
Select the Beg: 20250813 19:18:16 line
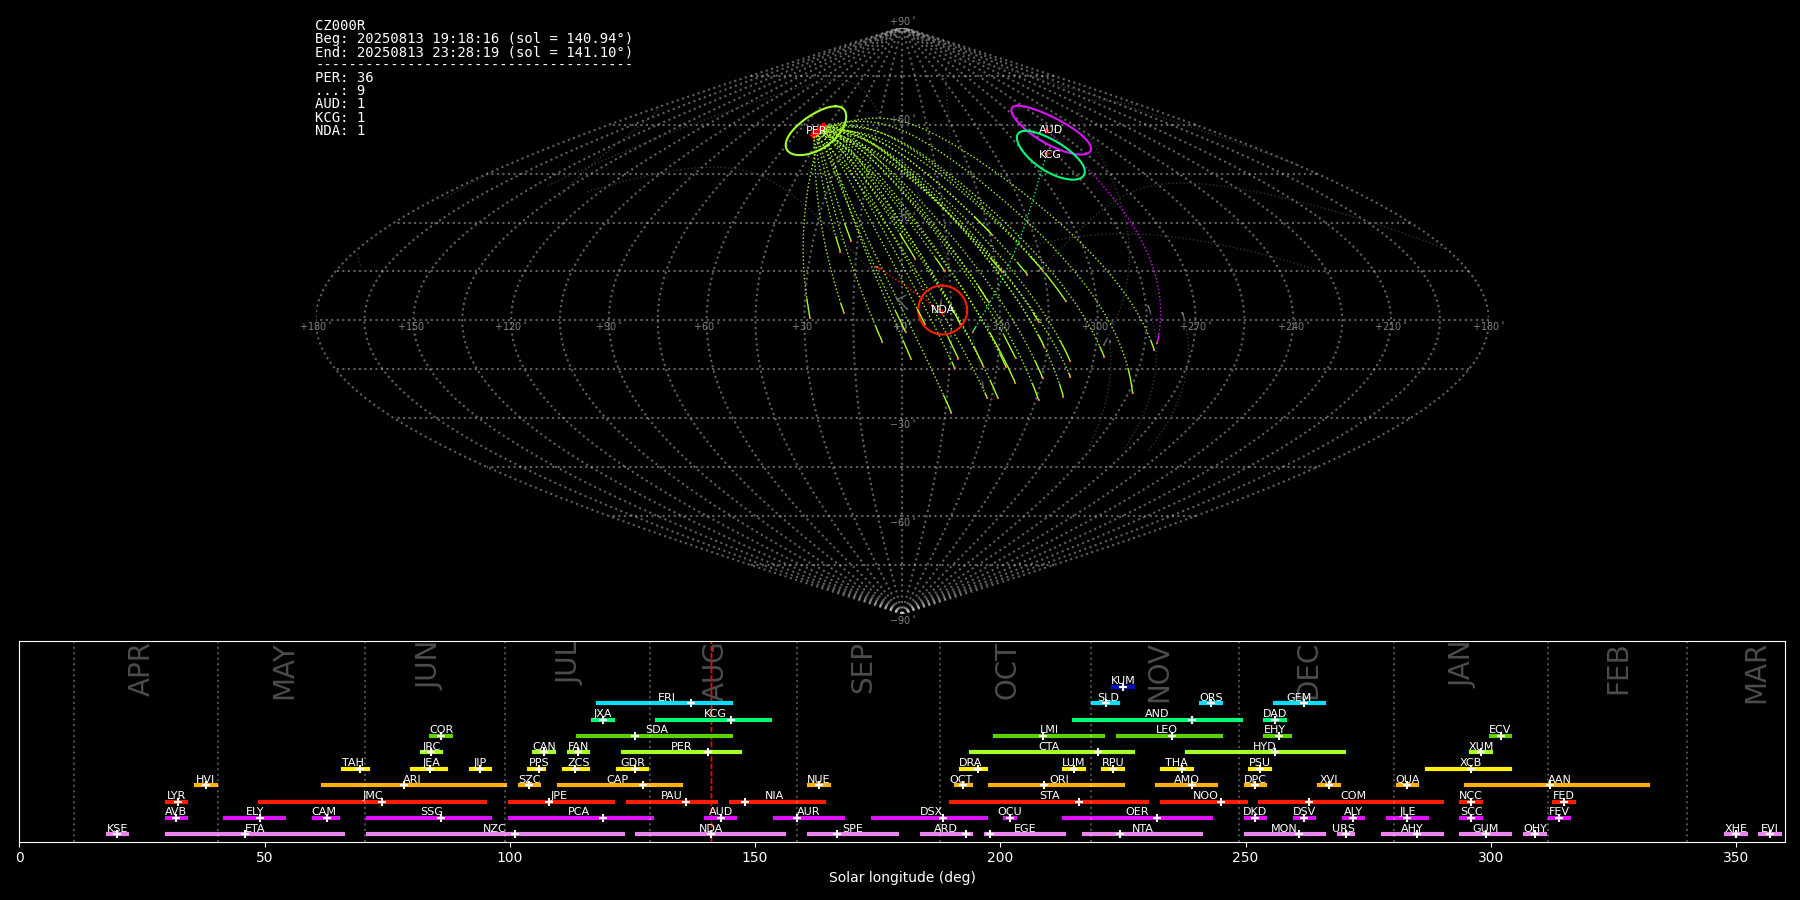pyautogui.click(x=474, y=39)
